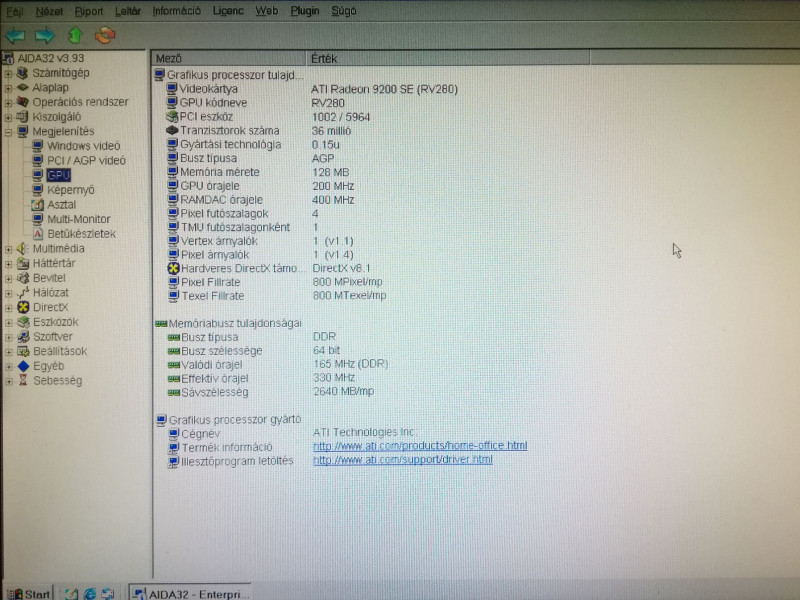Open the Licenc menu

click(x=228, y=11)
